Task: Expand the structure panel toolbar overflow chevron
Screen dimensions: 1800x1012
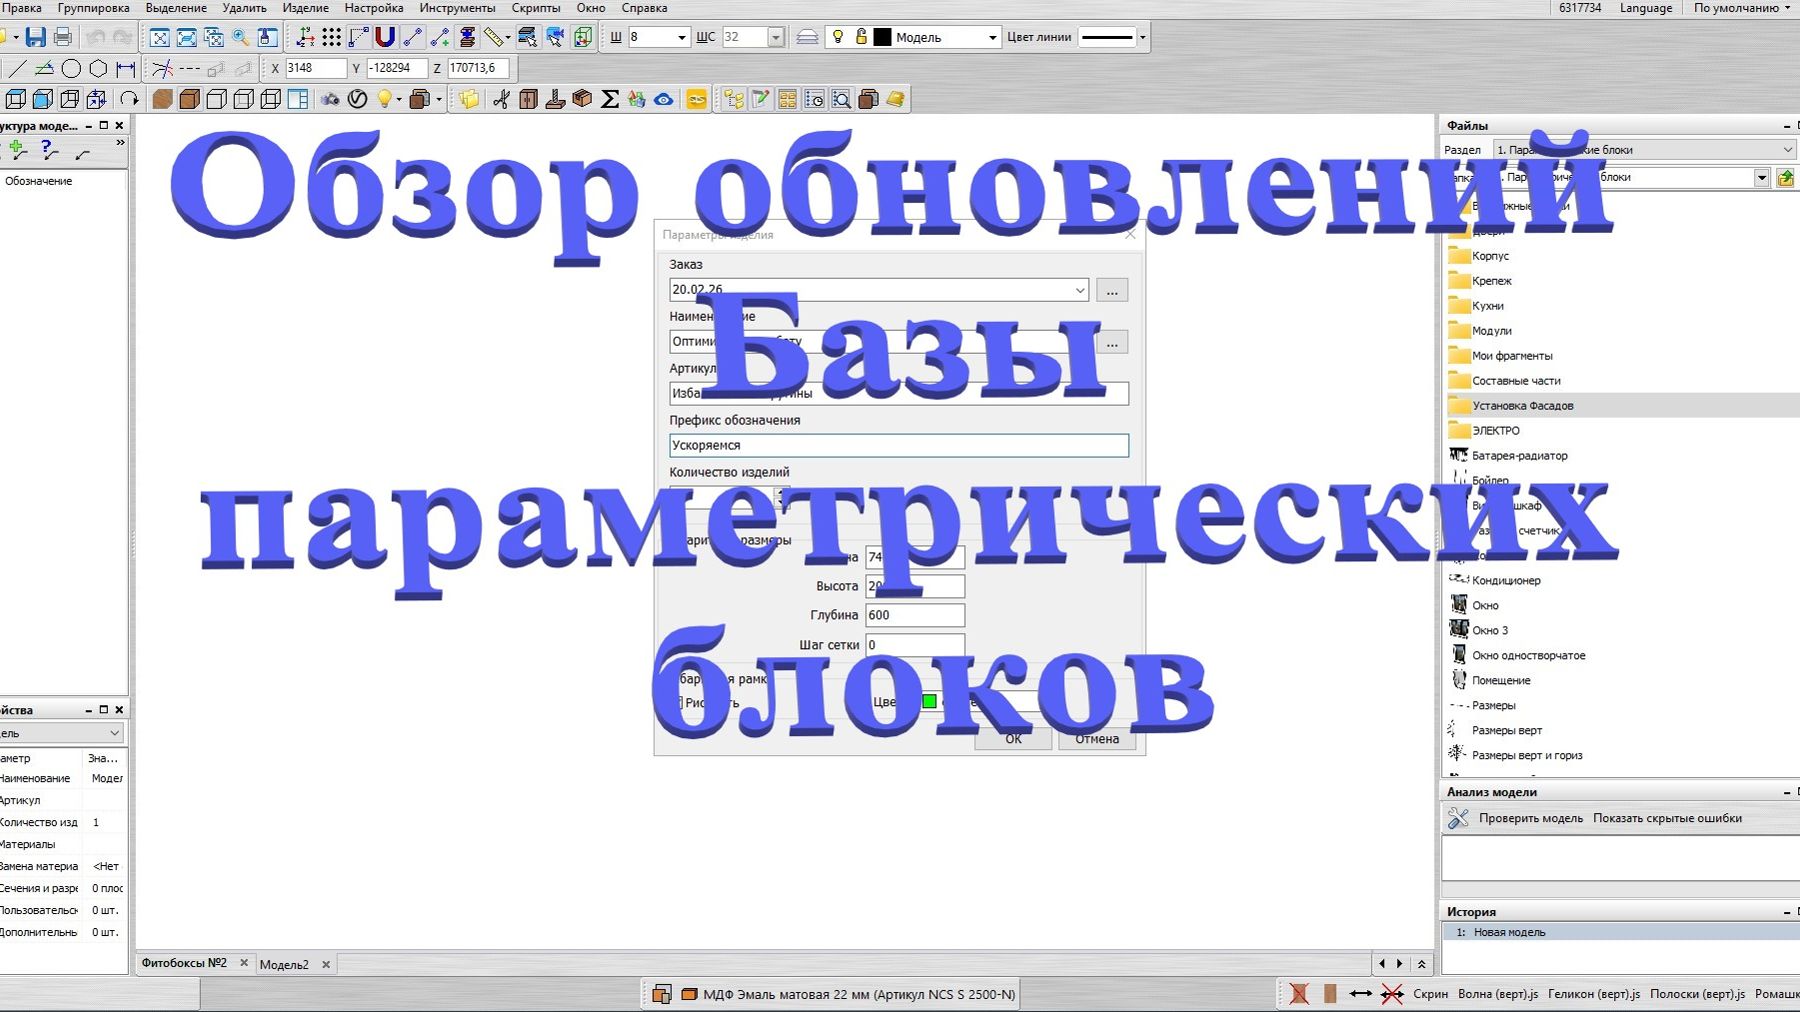Action: (120, 144)
